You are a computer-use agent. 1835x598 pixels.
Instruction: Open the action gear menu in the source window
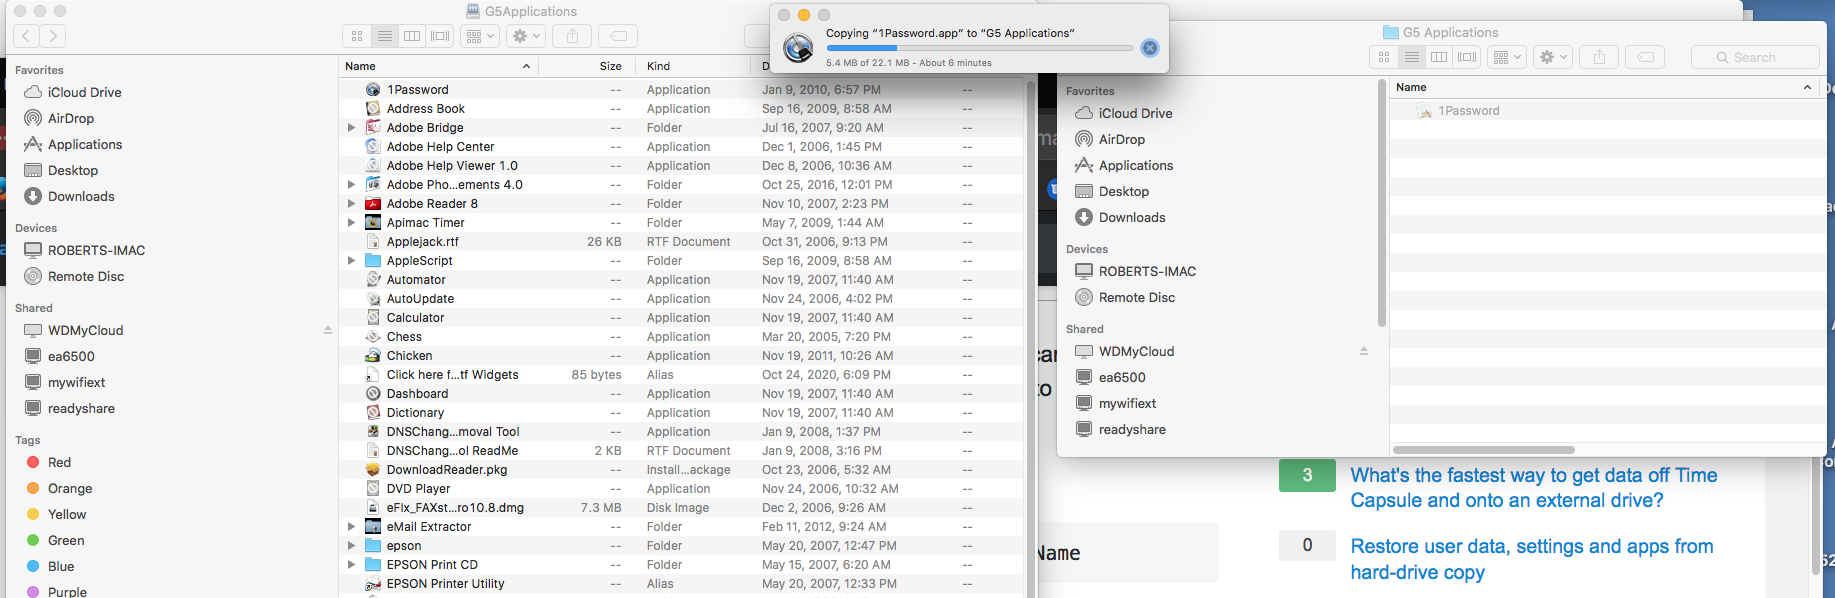[526, 36]
